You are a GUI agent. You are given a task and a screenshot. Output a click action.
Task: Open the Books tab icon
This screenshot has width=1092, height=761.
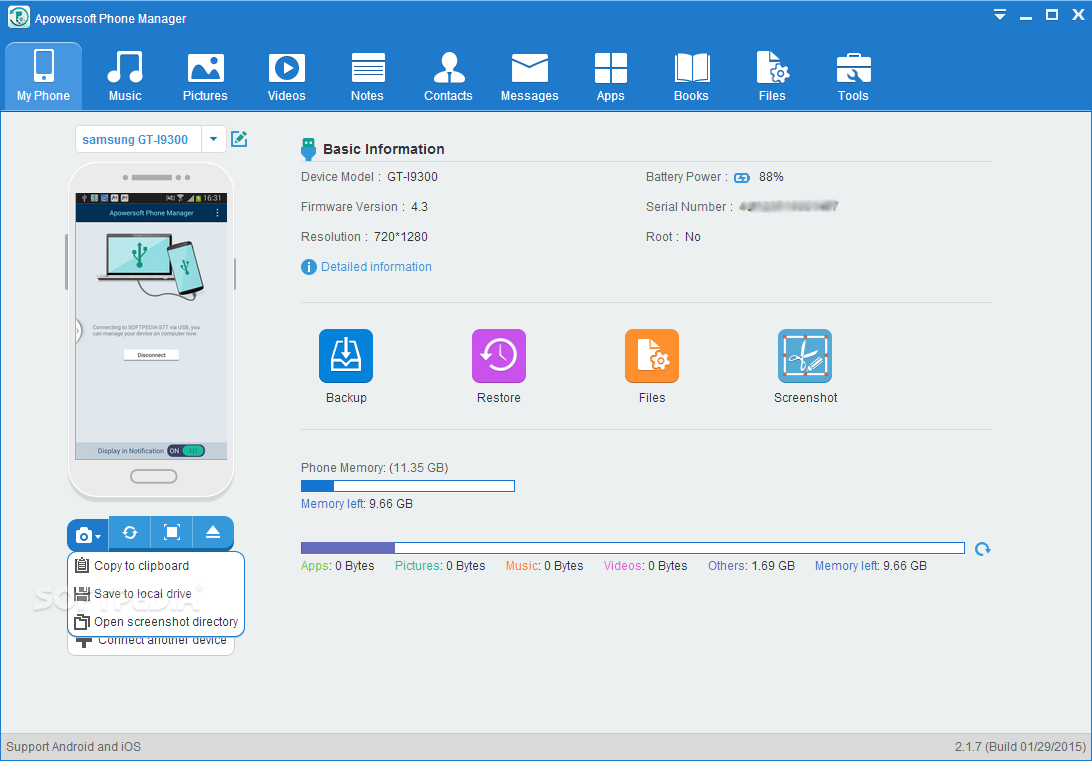[x=692, y=68]
